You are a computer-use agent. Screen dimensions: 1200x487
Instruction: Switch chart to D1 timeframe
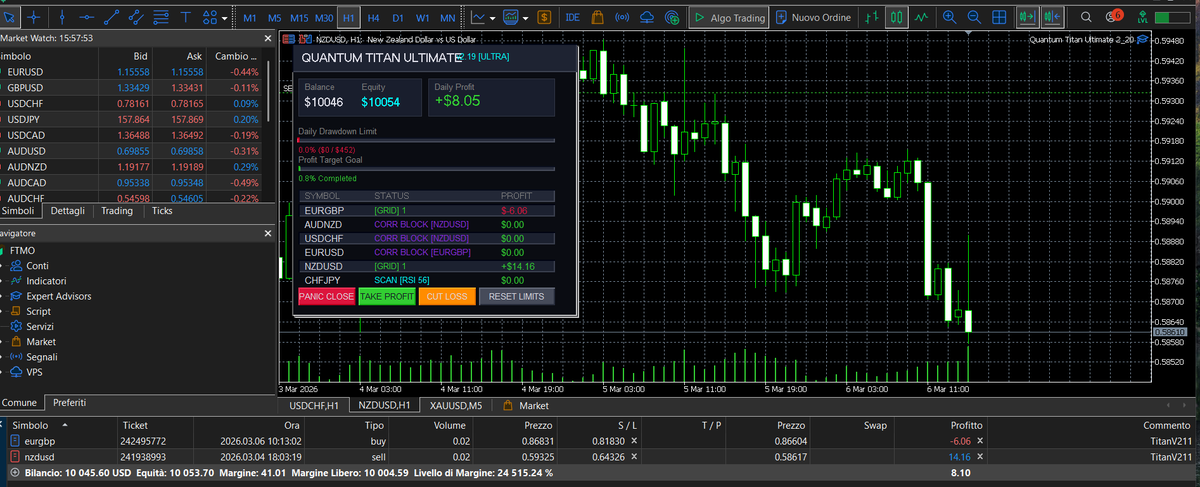398,18
